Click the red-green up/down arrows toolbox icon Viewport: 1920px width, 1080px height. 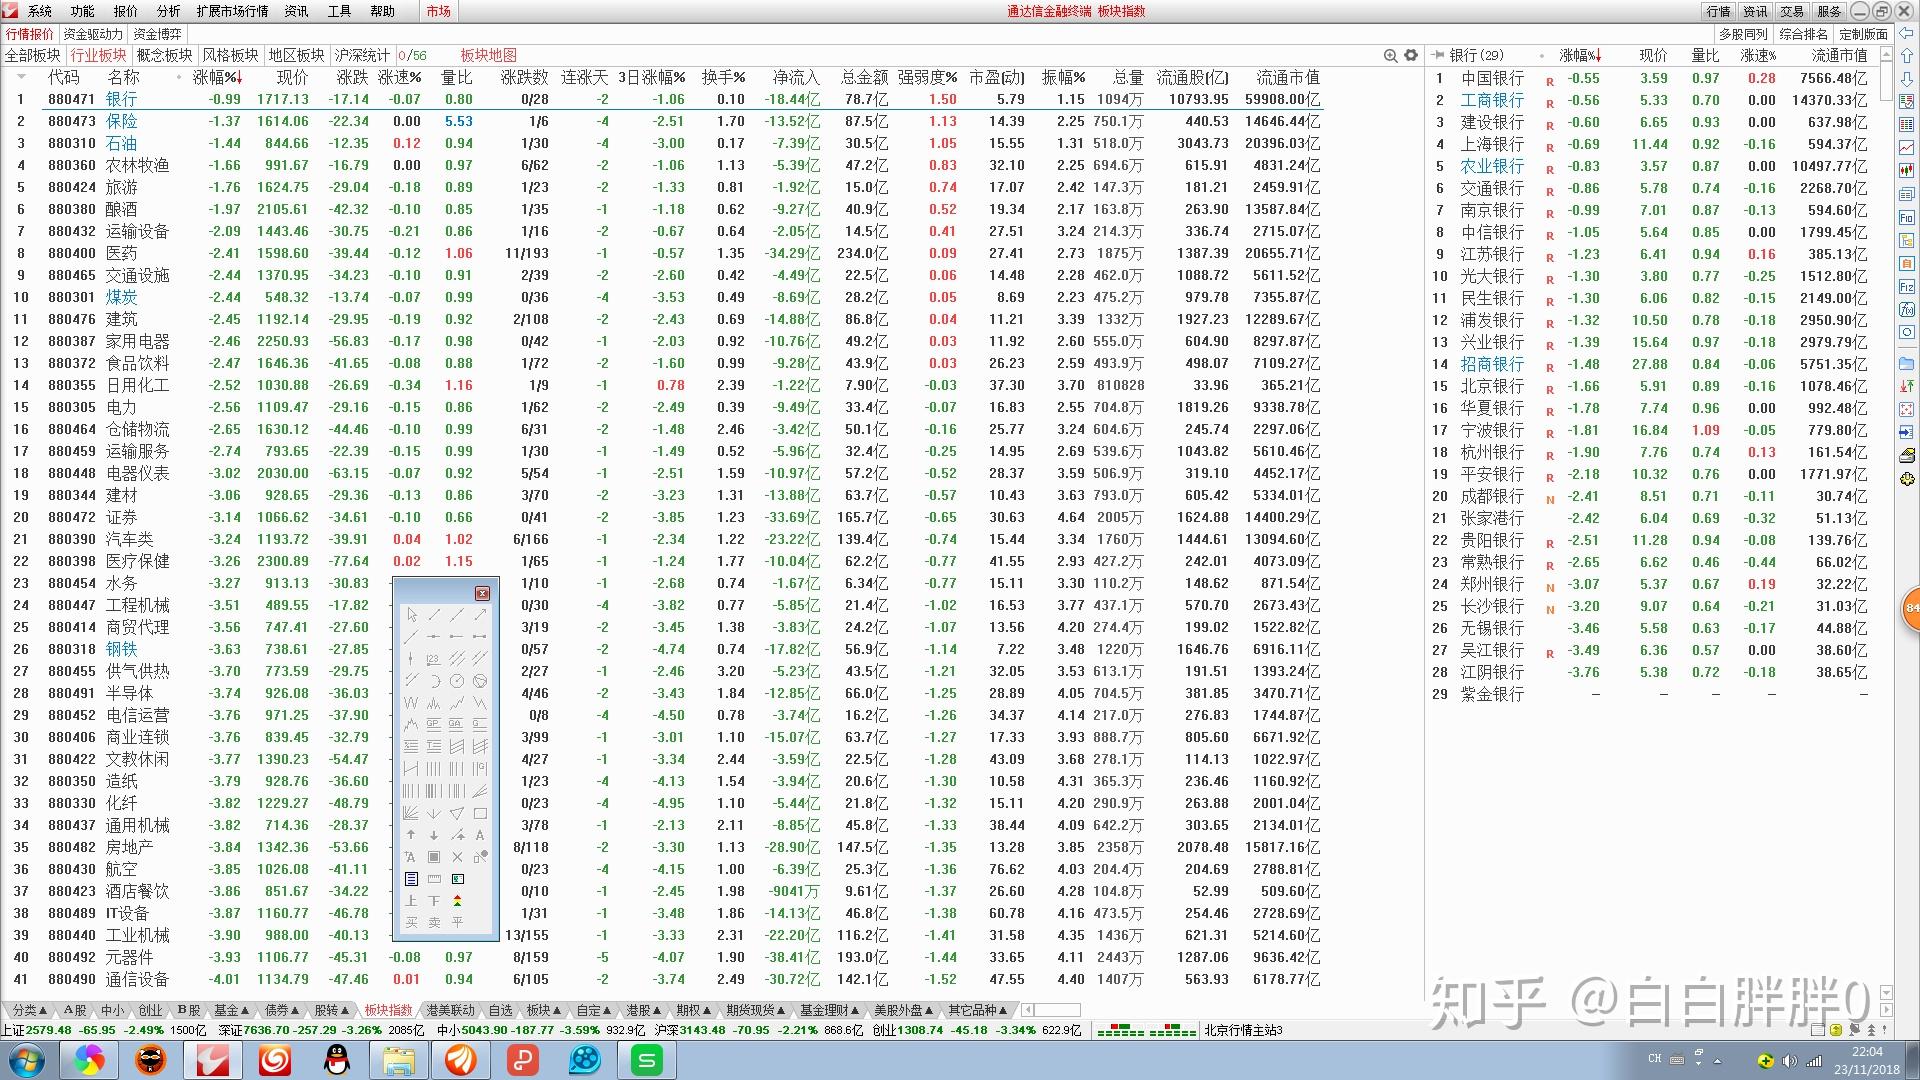pos(457,901)
